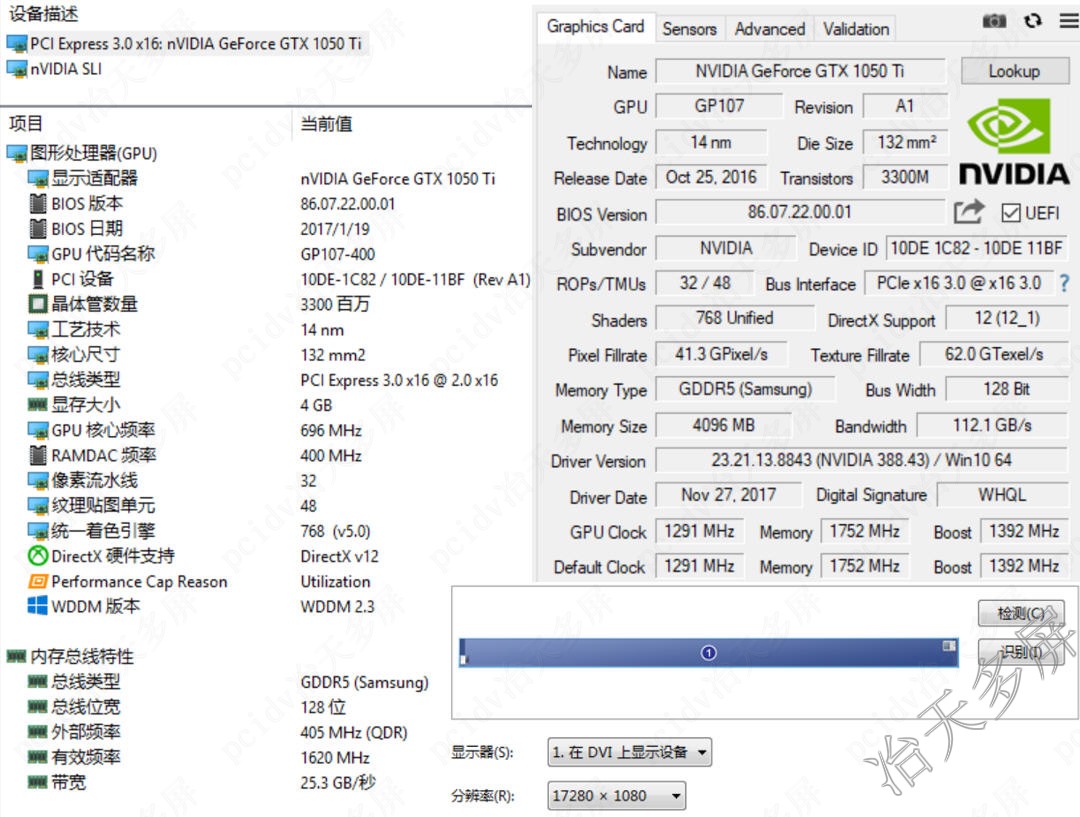Click the 识别(I) identify button
1080x817 pixels.
pos(1021,652)
